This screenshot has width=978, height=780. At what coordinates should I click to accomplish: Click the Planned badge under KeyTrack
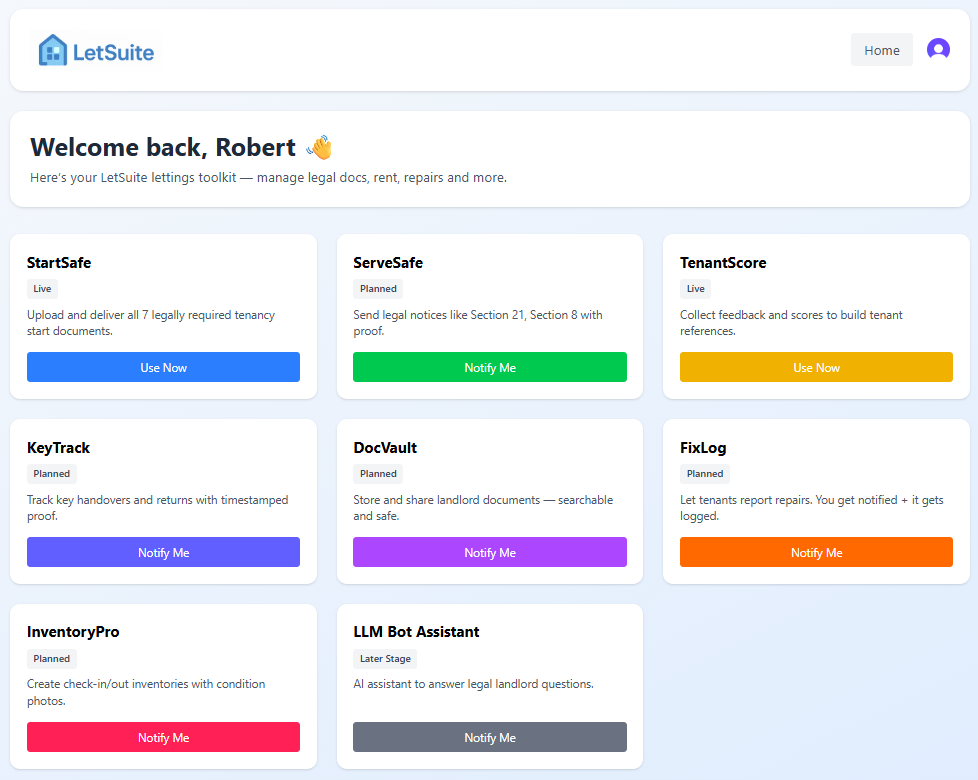tap(52, 474)
